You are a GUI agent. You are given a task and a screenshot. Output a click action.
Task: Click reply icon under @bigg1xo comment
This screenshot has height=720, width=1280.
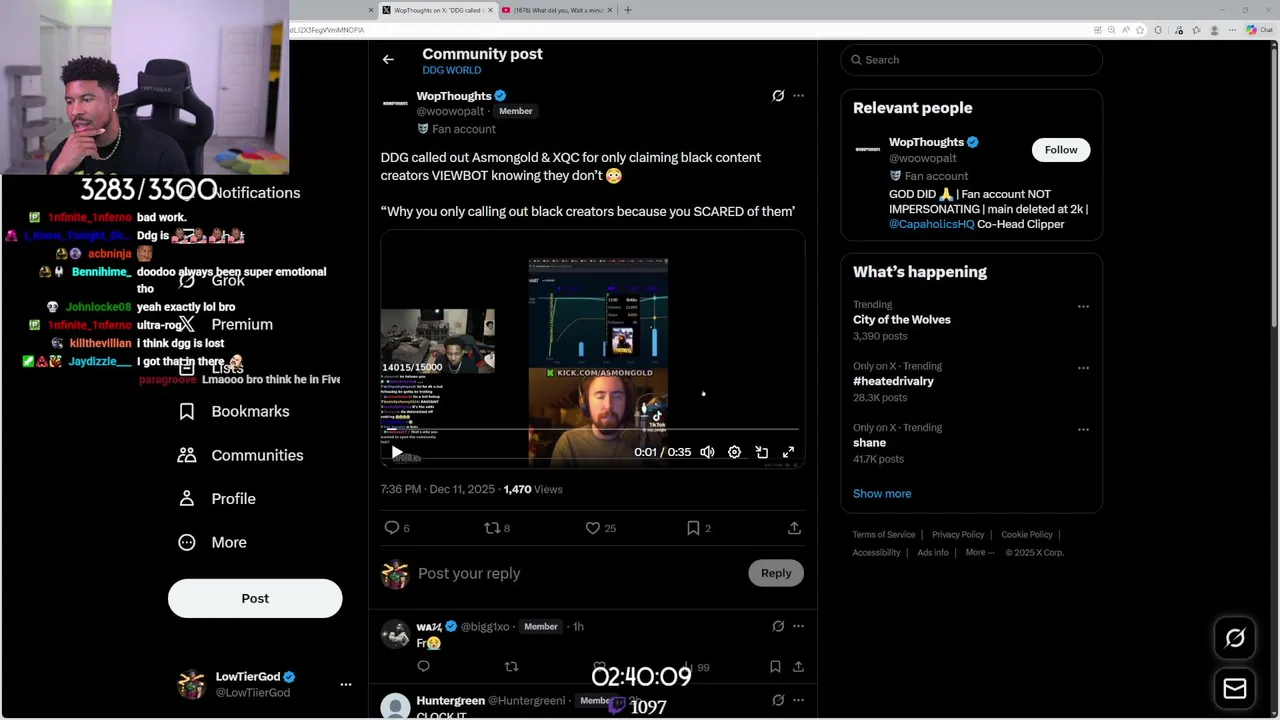click(423, 666)
